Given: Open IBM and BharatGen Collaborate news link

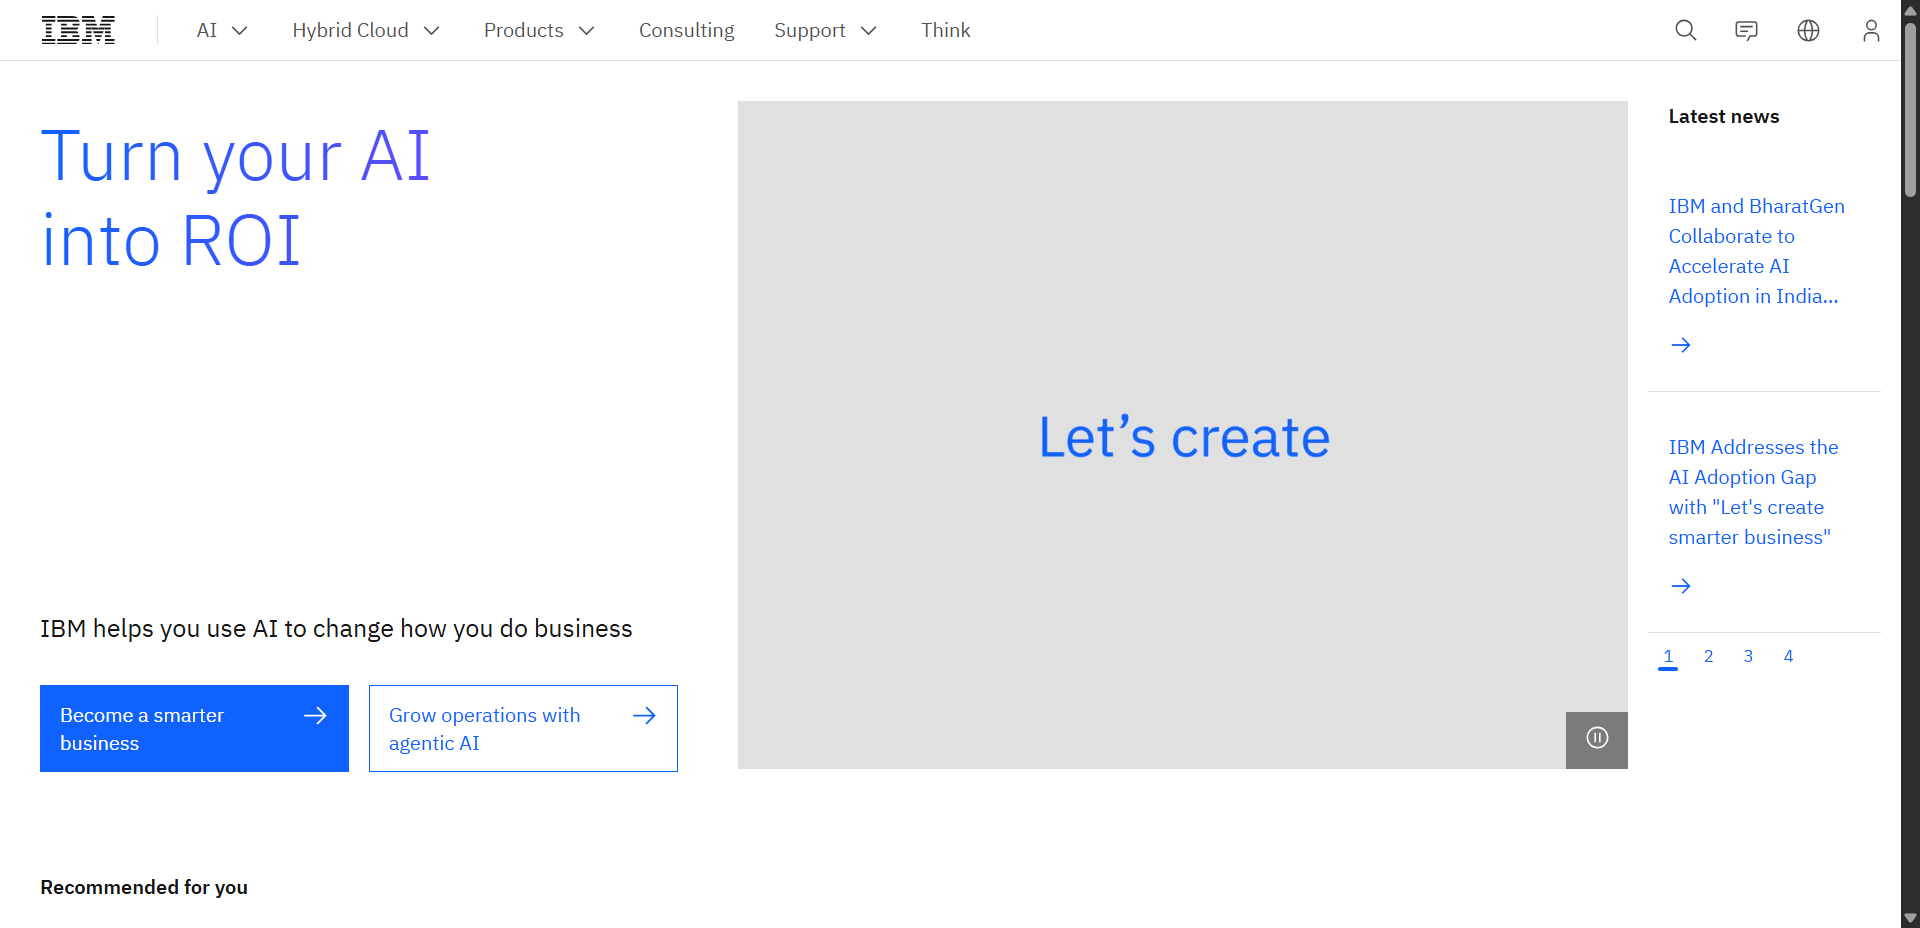Looking at the screenshot, I should pyautogui.click(x=1756, y=251).
